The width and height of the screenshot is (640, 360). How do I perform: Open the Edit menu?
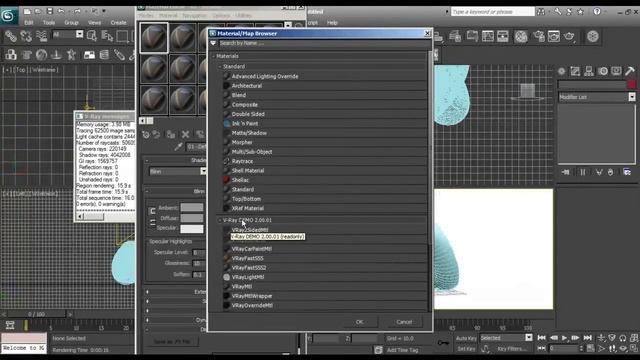pos(29,23)
